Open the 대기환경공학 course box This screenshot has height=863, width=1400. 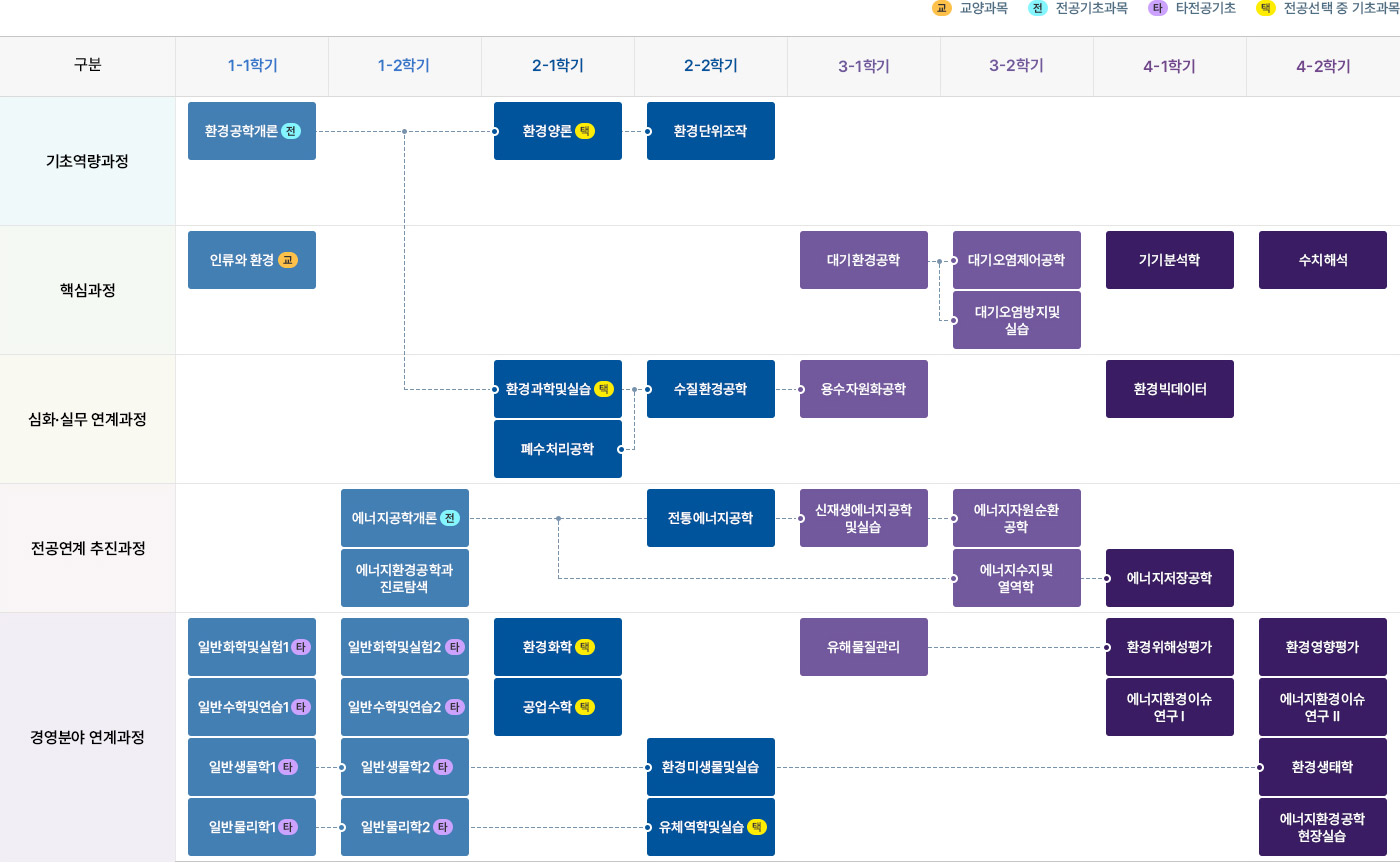click(x=864, y=260)
